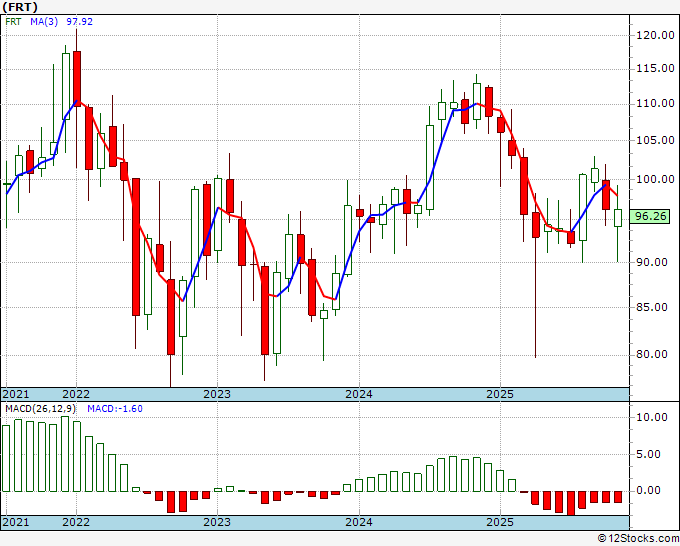680x546 pixels.
Task: Click 2024 on the MACD timeline
Action: click(359, 522)
